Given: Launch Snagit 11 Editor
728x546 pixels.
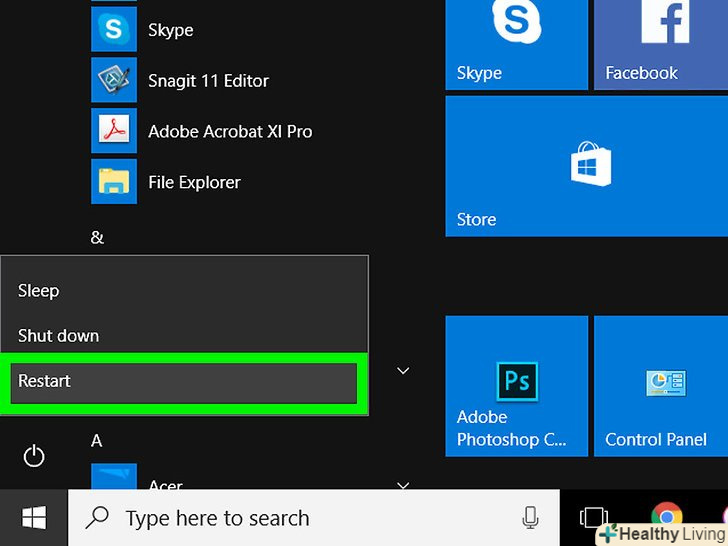Looking at the screenshot, I should (x=207, y=81).
